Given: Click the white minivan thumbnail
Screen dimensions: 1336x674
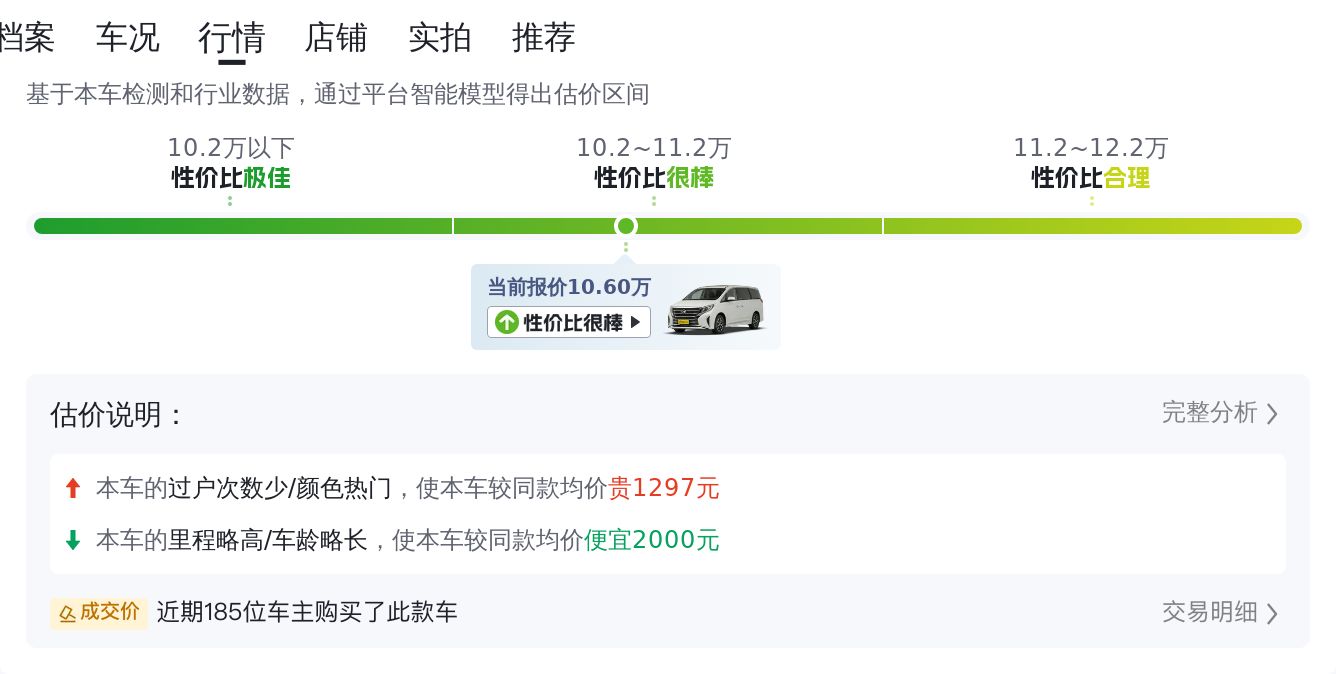Looking at the screenshot, I should (x=714, y=308).
